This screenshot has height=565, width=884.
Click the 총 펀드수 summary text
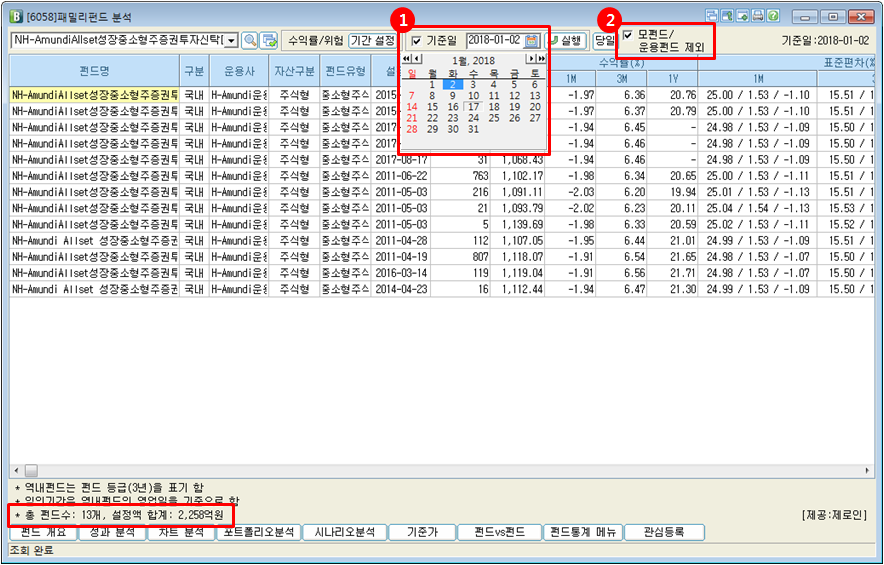[119, 515]
